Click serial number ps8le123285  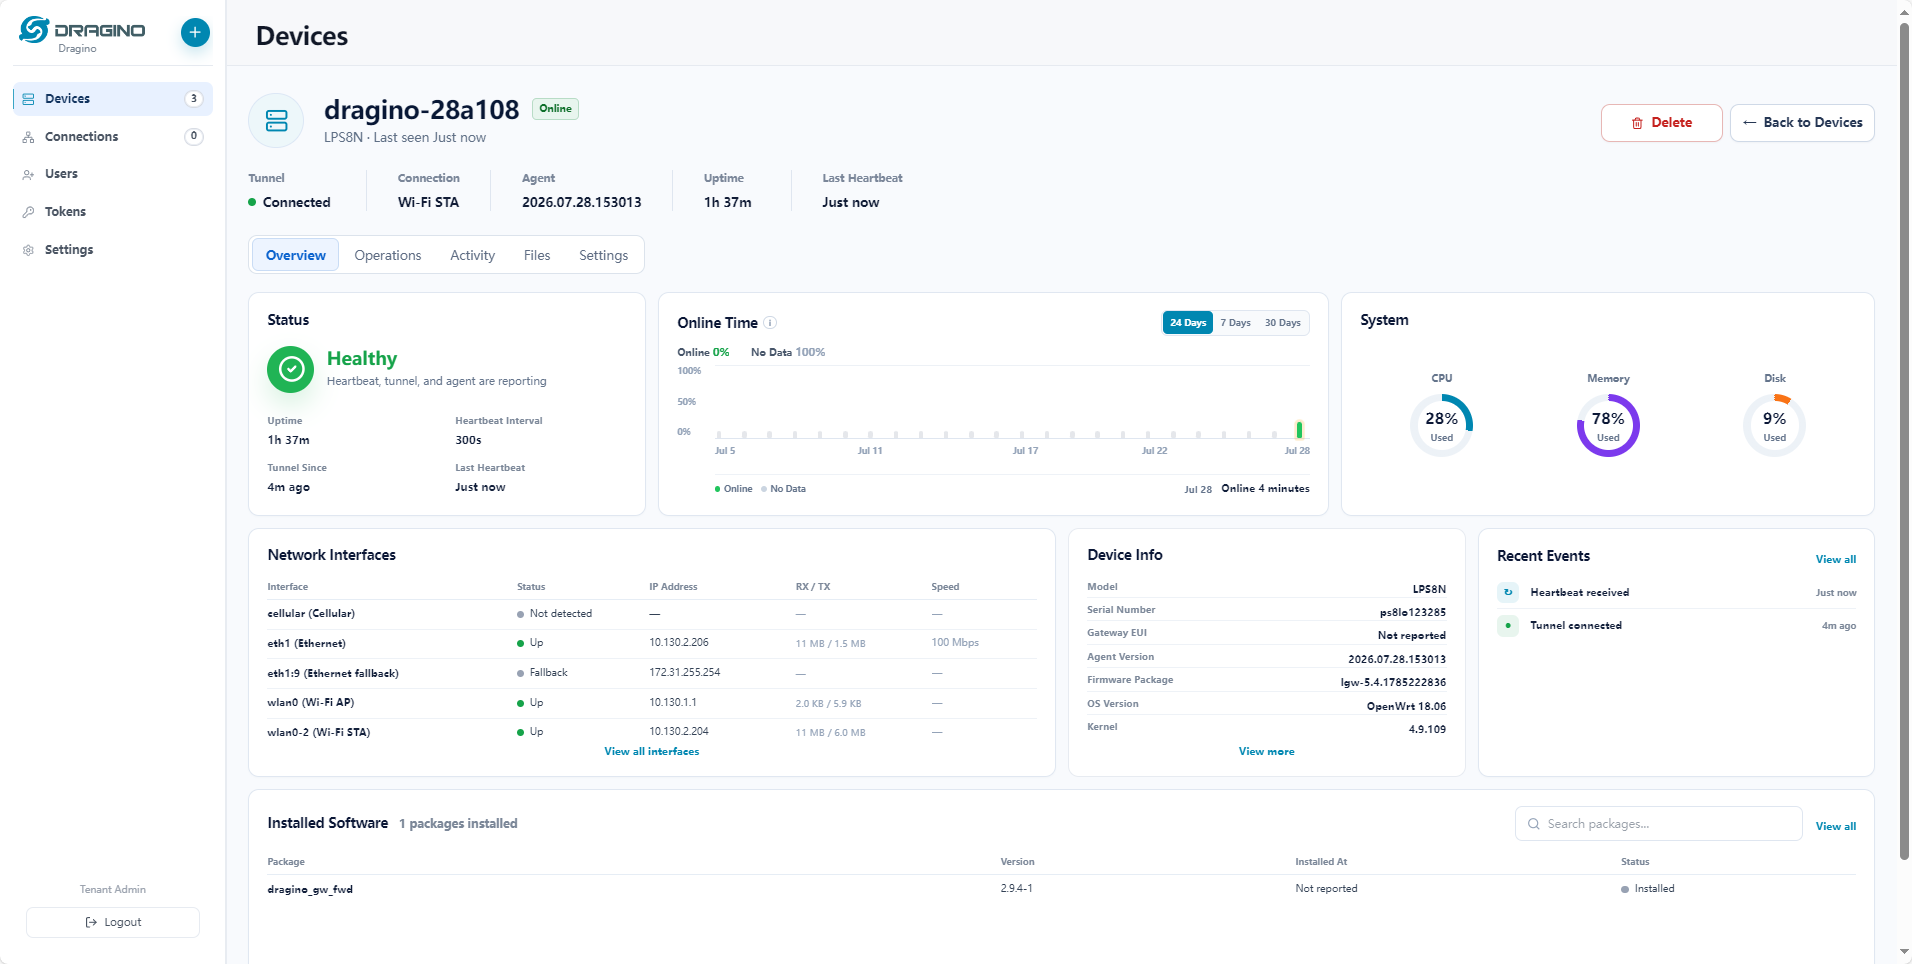click(1413, 613)
